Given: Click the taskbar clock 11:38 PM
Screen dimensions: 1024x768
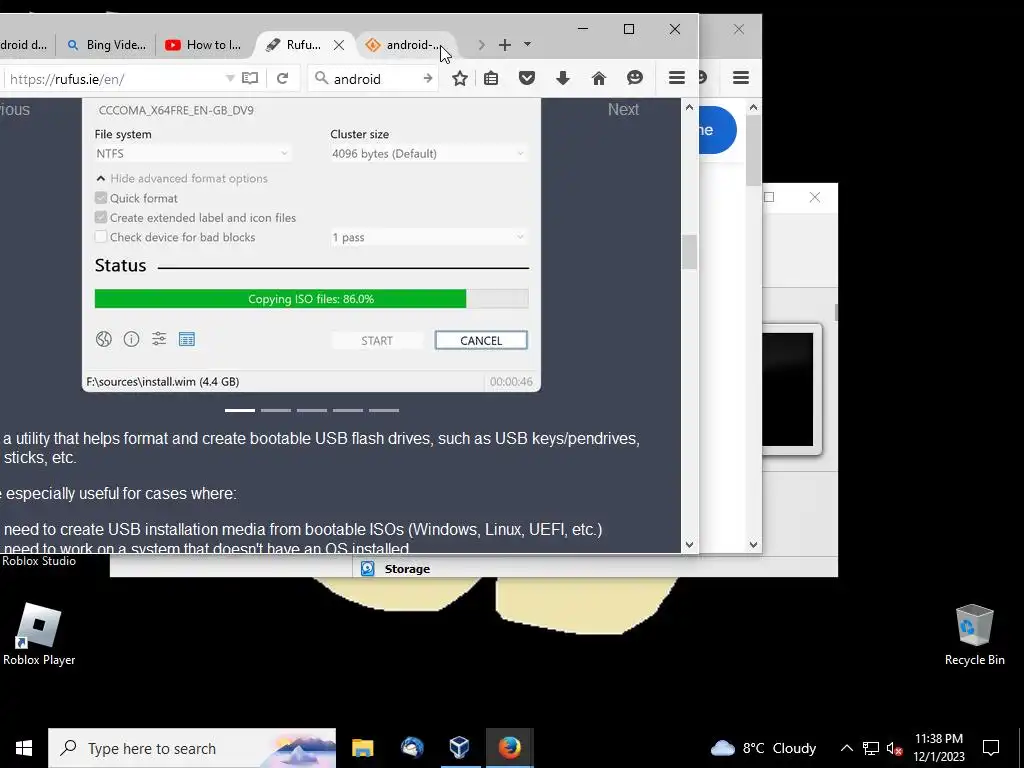Looking at the screenshot, I should point(938,748).
